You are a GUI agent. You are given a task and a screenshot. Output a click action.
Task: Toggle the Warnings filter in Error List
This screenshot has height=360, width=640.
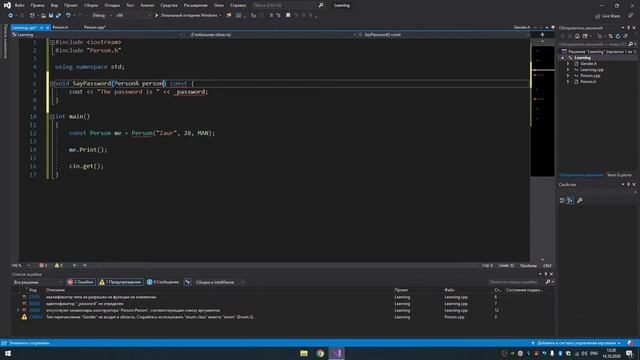(x=120, y=282)
